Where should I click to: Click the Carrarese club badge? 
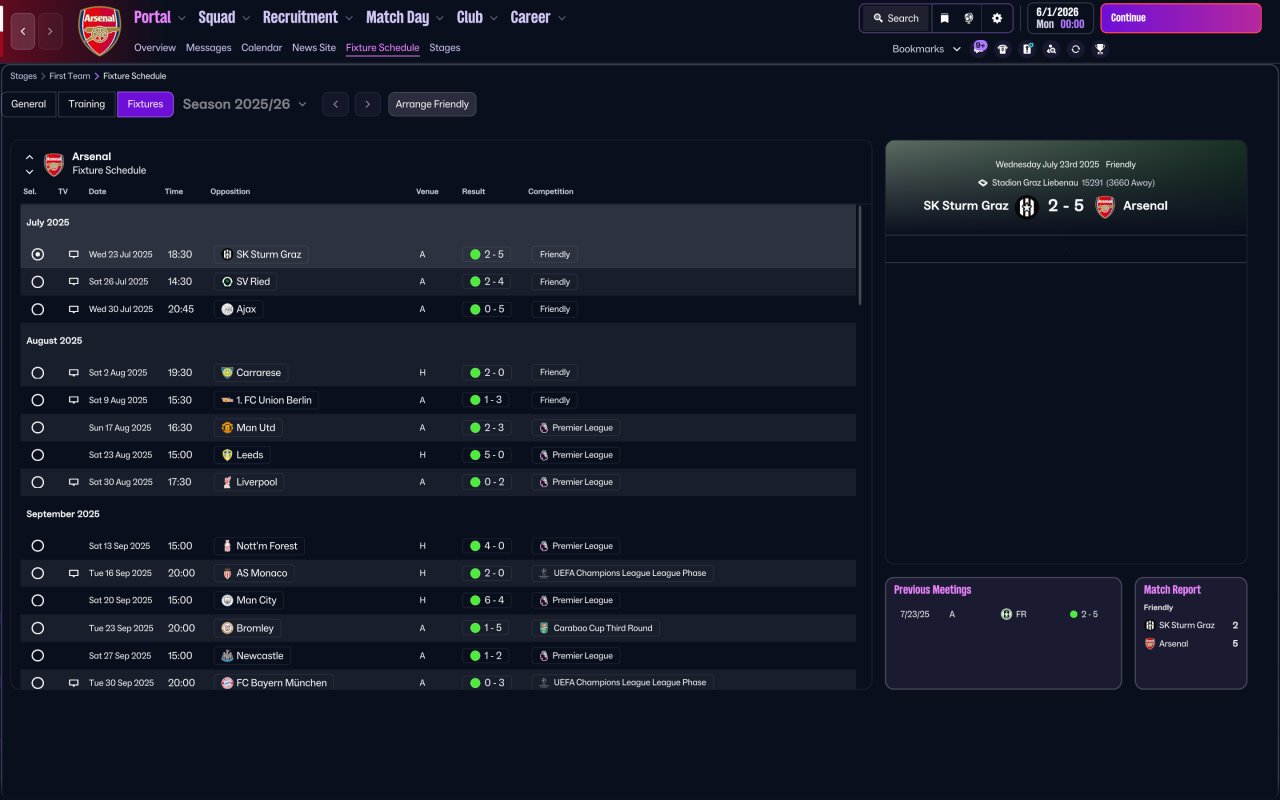click(227, 373)
